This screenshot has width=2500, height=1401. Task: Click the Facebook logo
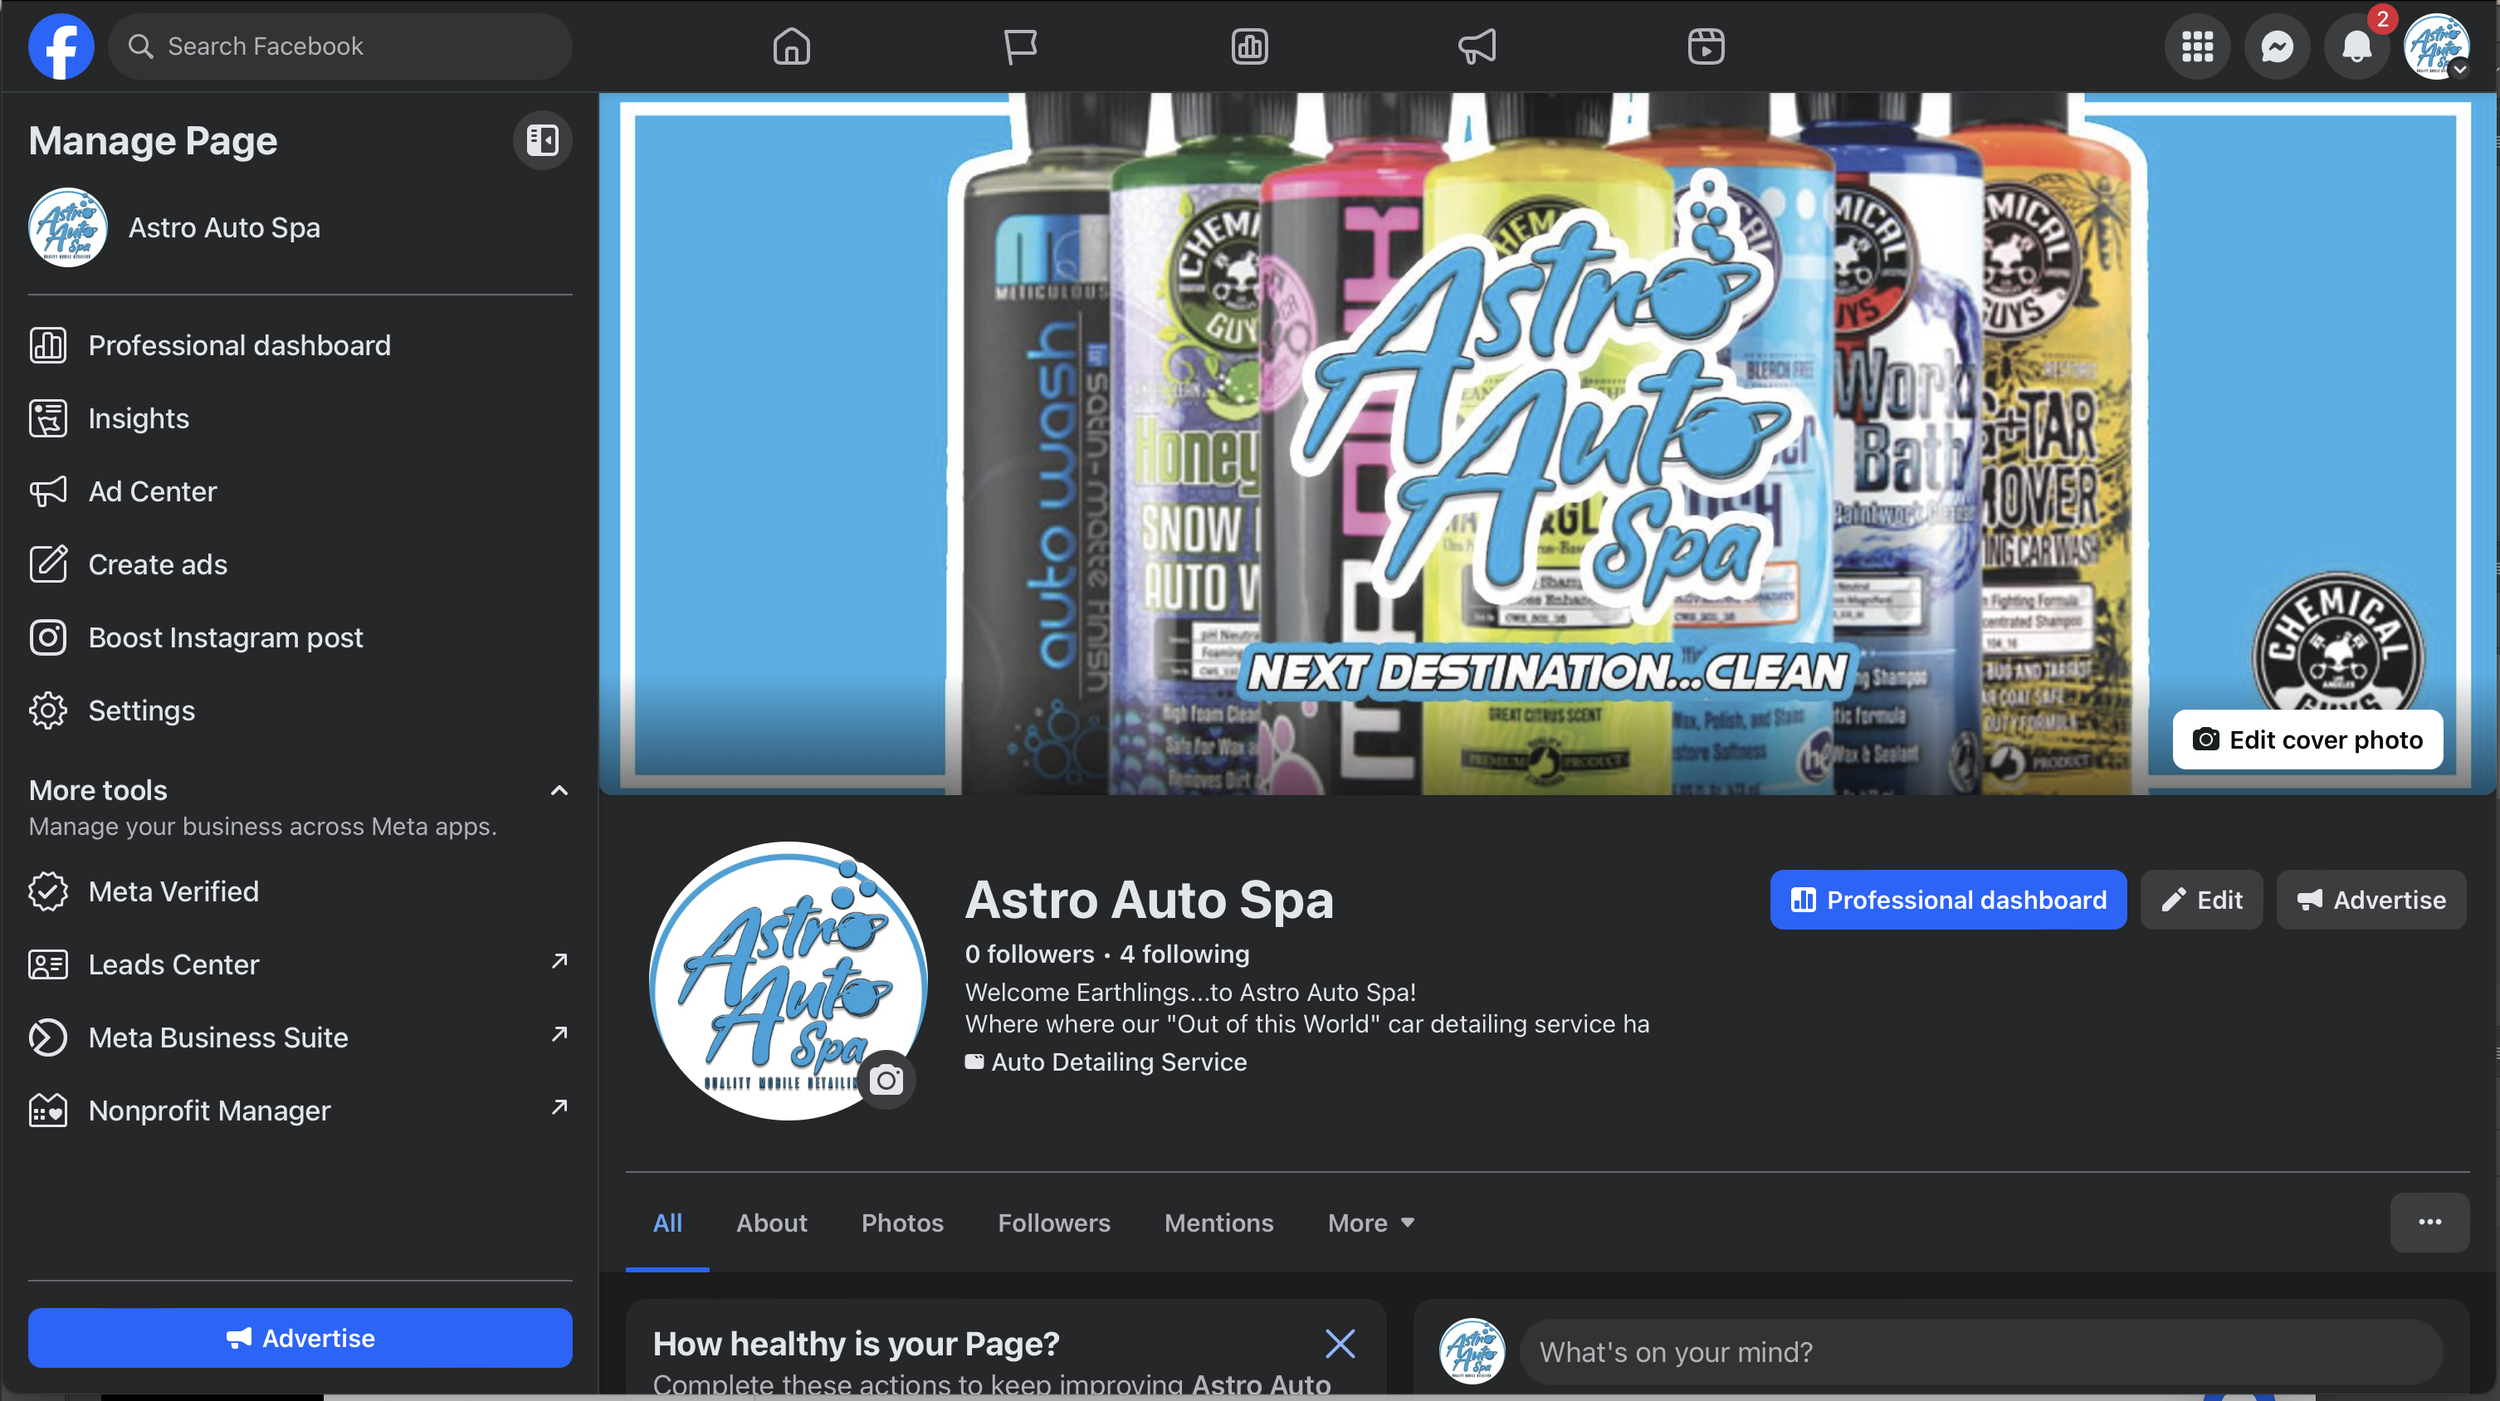(x=61, y=46)
